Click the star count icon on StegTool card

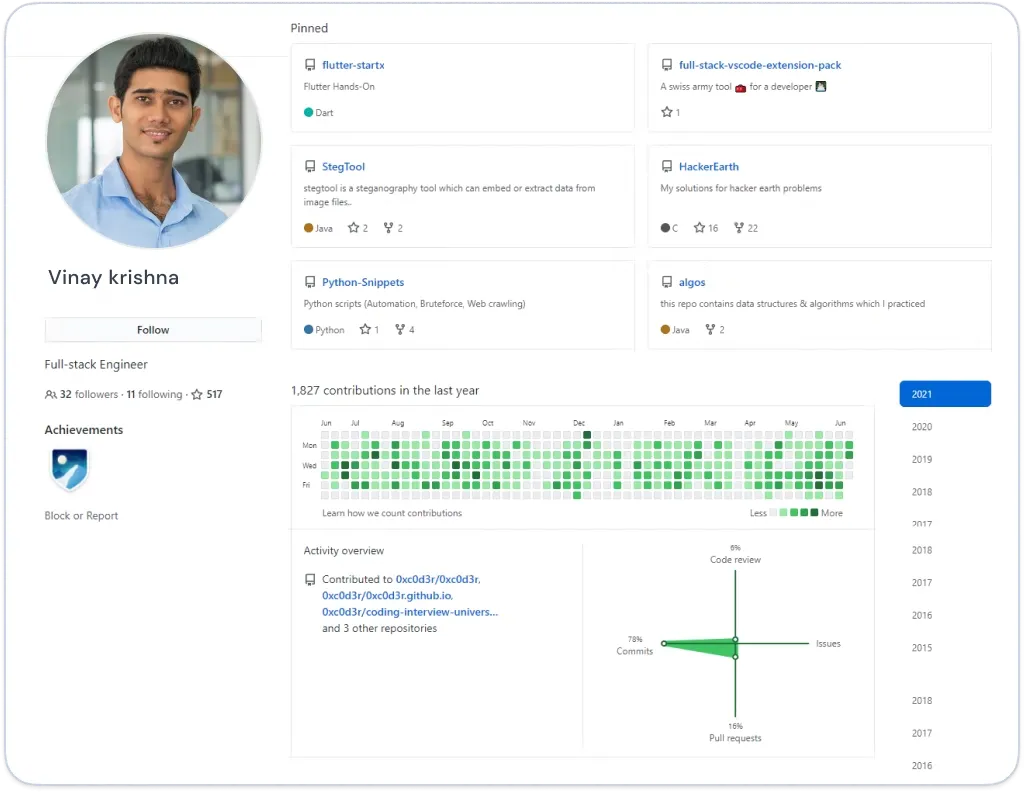353,227
